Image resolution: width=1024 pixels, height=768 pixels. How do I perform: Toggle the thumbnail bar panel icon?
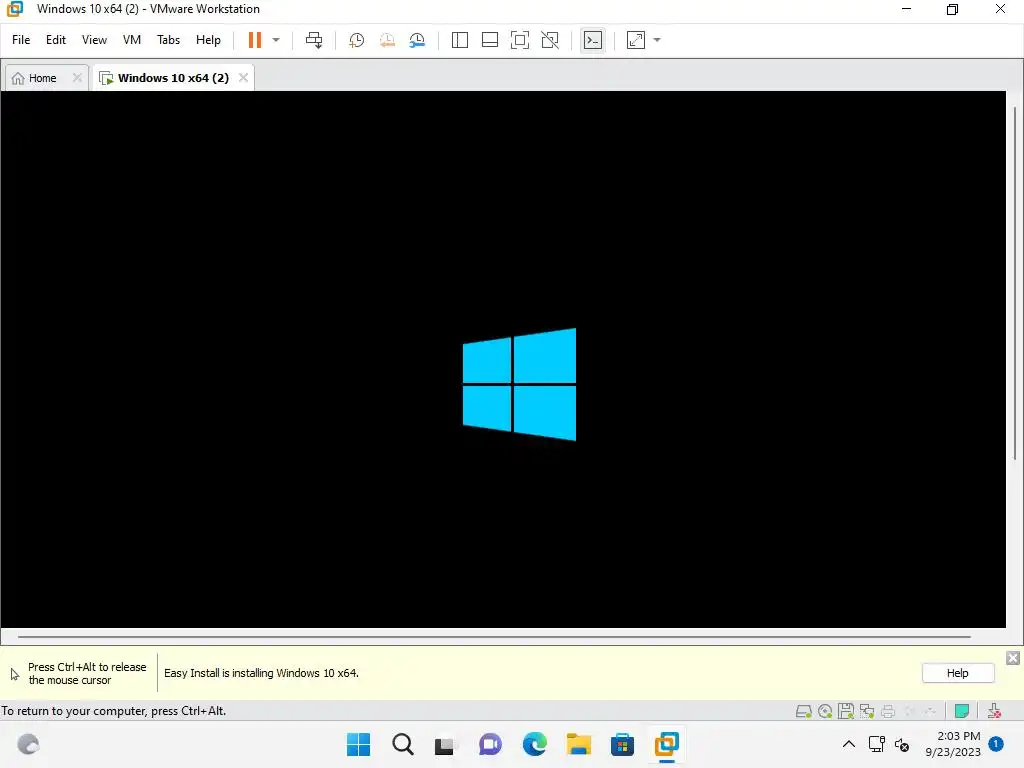(x=490, y=40)
